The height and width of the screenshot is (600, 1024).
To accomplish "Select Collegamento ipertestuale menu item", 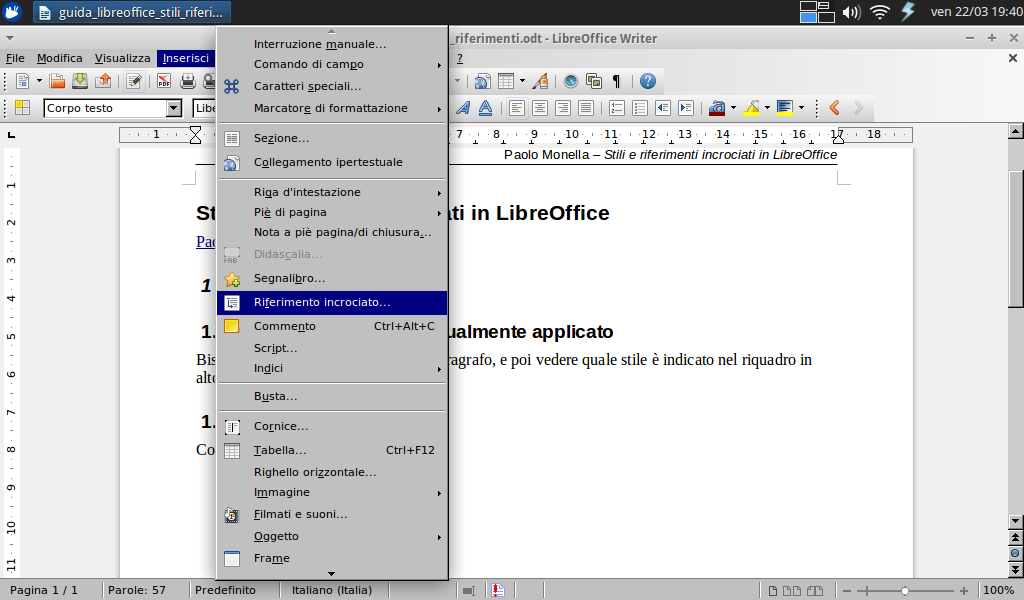I will click(332, 162).
